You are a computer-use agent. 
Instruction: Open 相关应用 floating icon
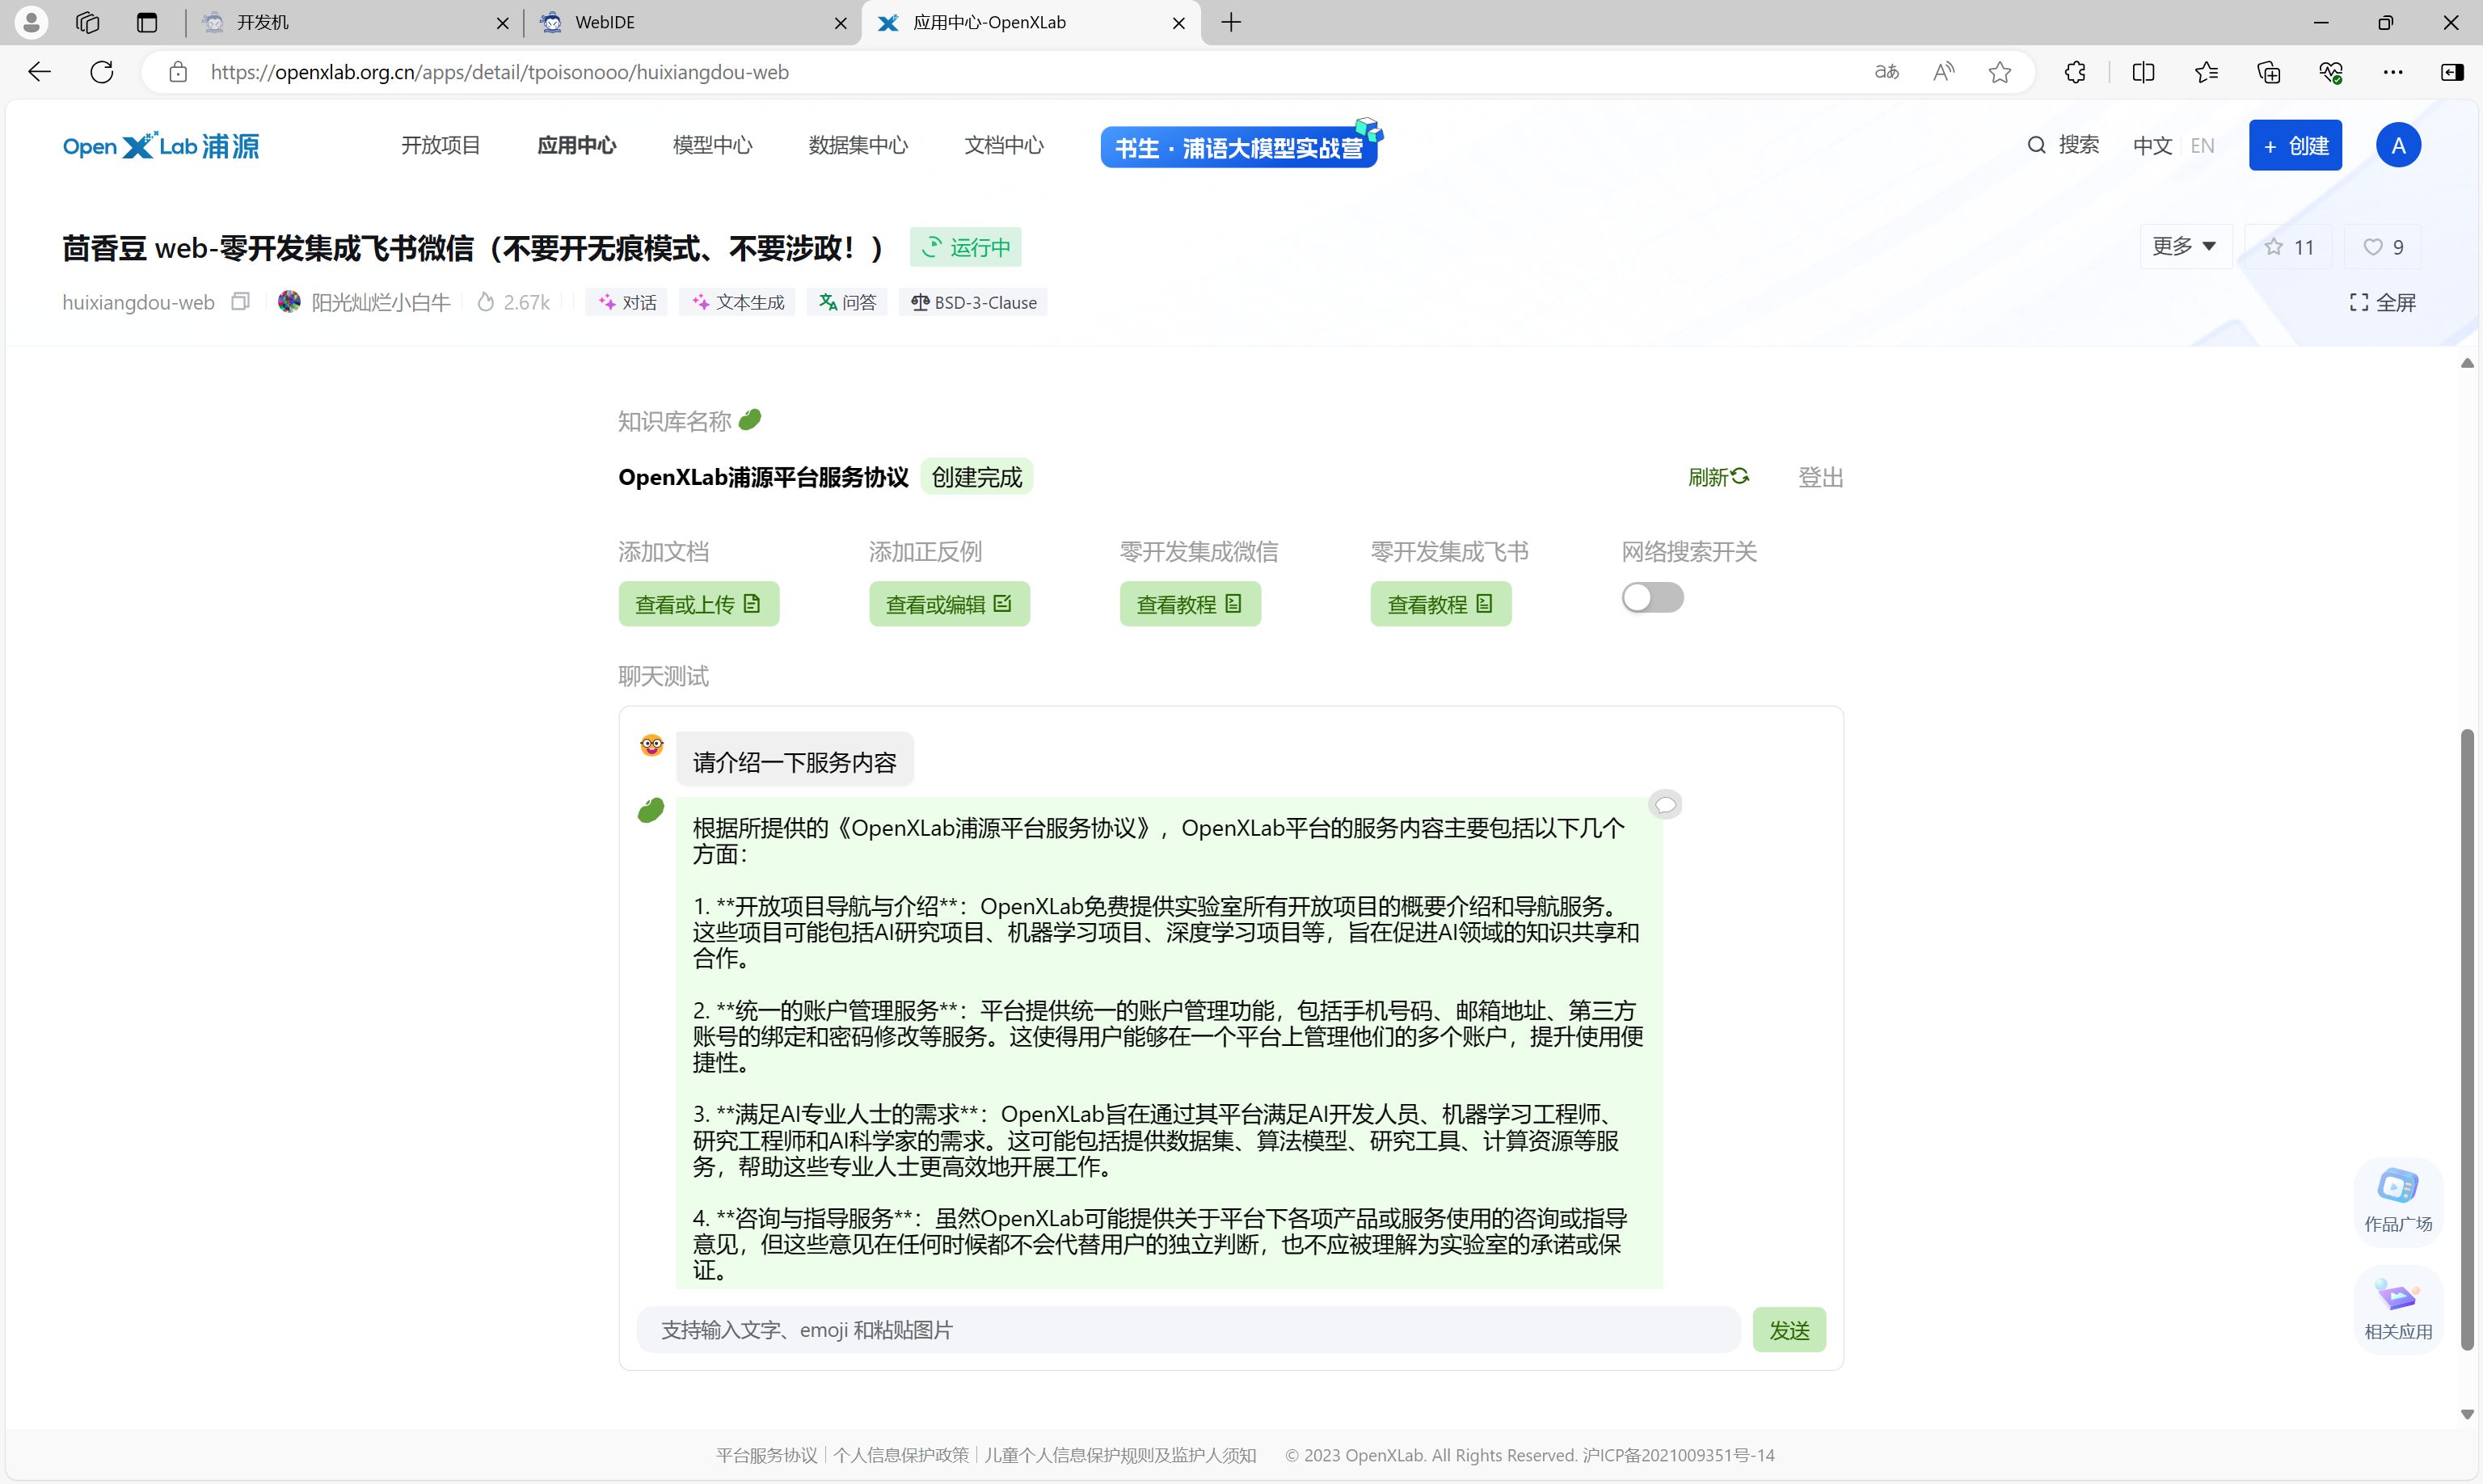[2397, 1309]
